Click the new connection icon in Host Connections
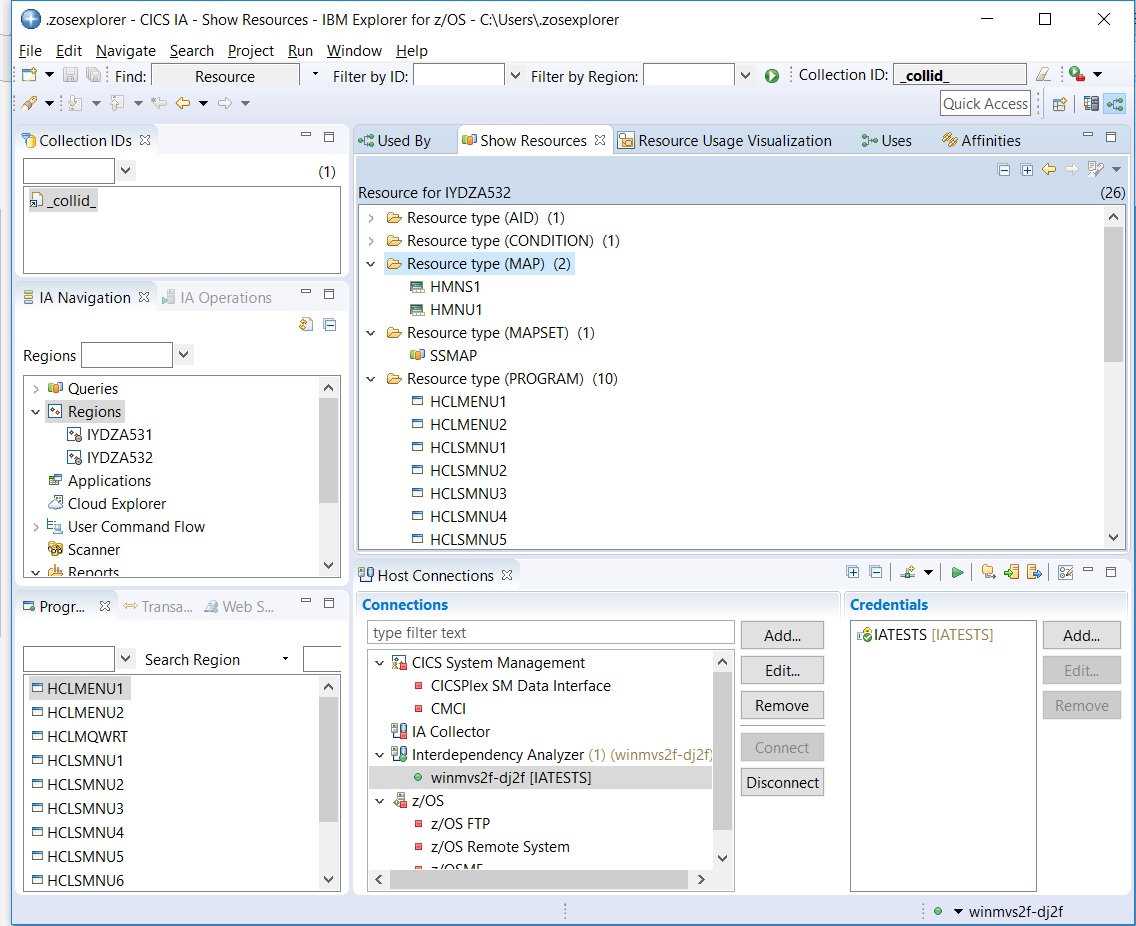This screenshot has width=1136, height=926. 908,572
